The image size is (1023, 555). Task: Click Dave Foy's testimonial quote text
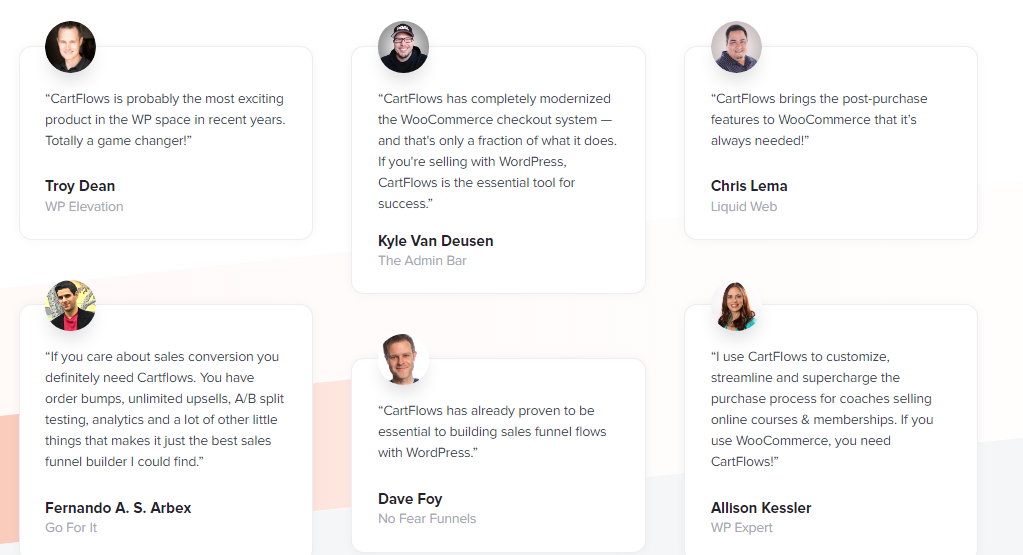tap(492, 432)
